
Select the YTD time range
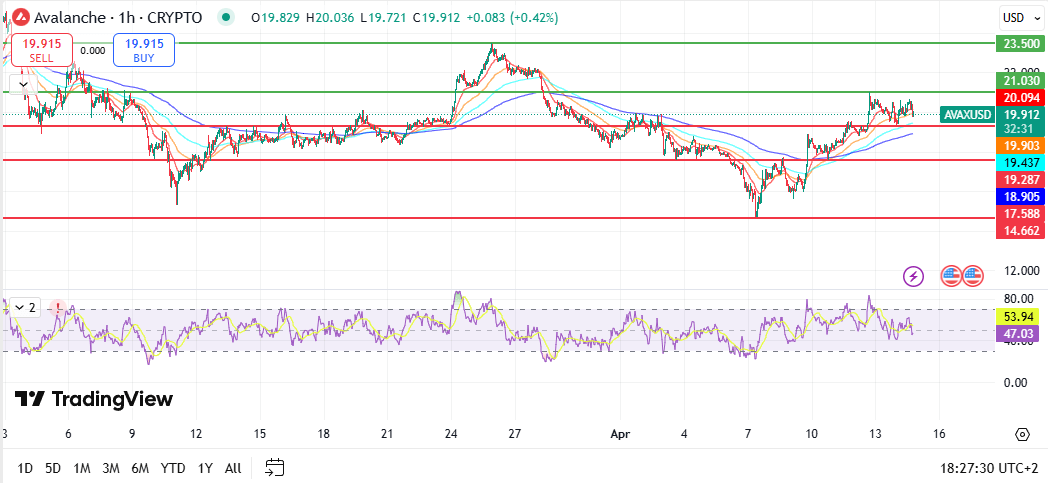tap(173, 467)
